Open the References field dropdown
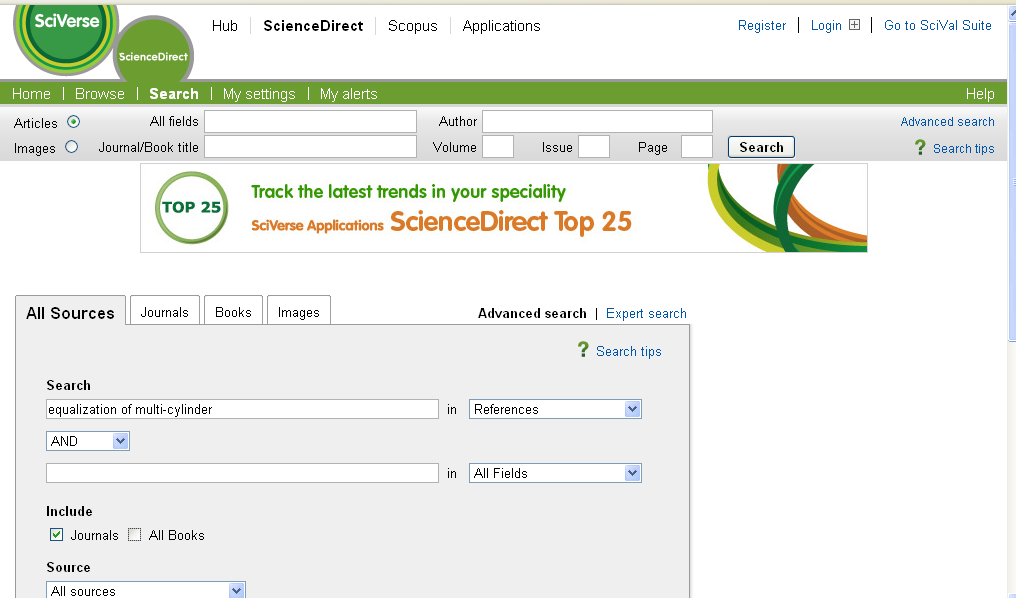The image size is (1016, 598). (x=555, y=409)
